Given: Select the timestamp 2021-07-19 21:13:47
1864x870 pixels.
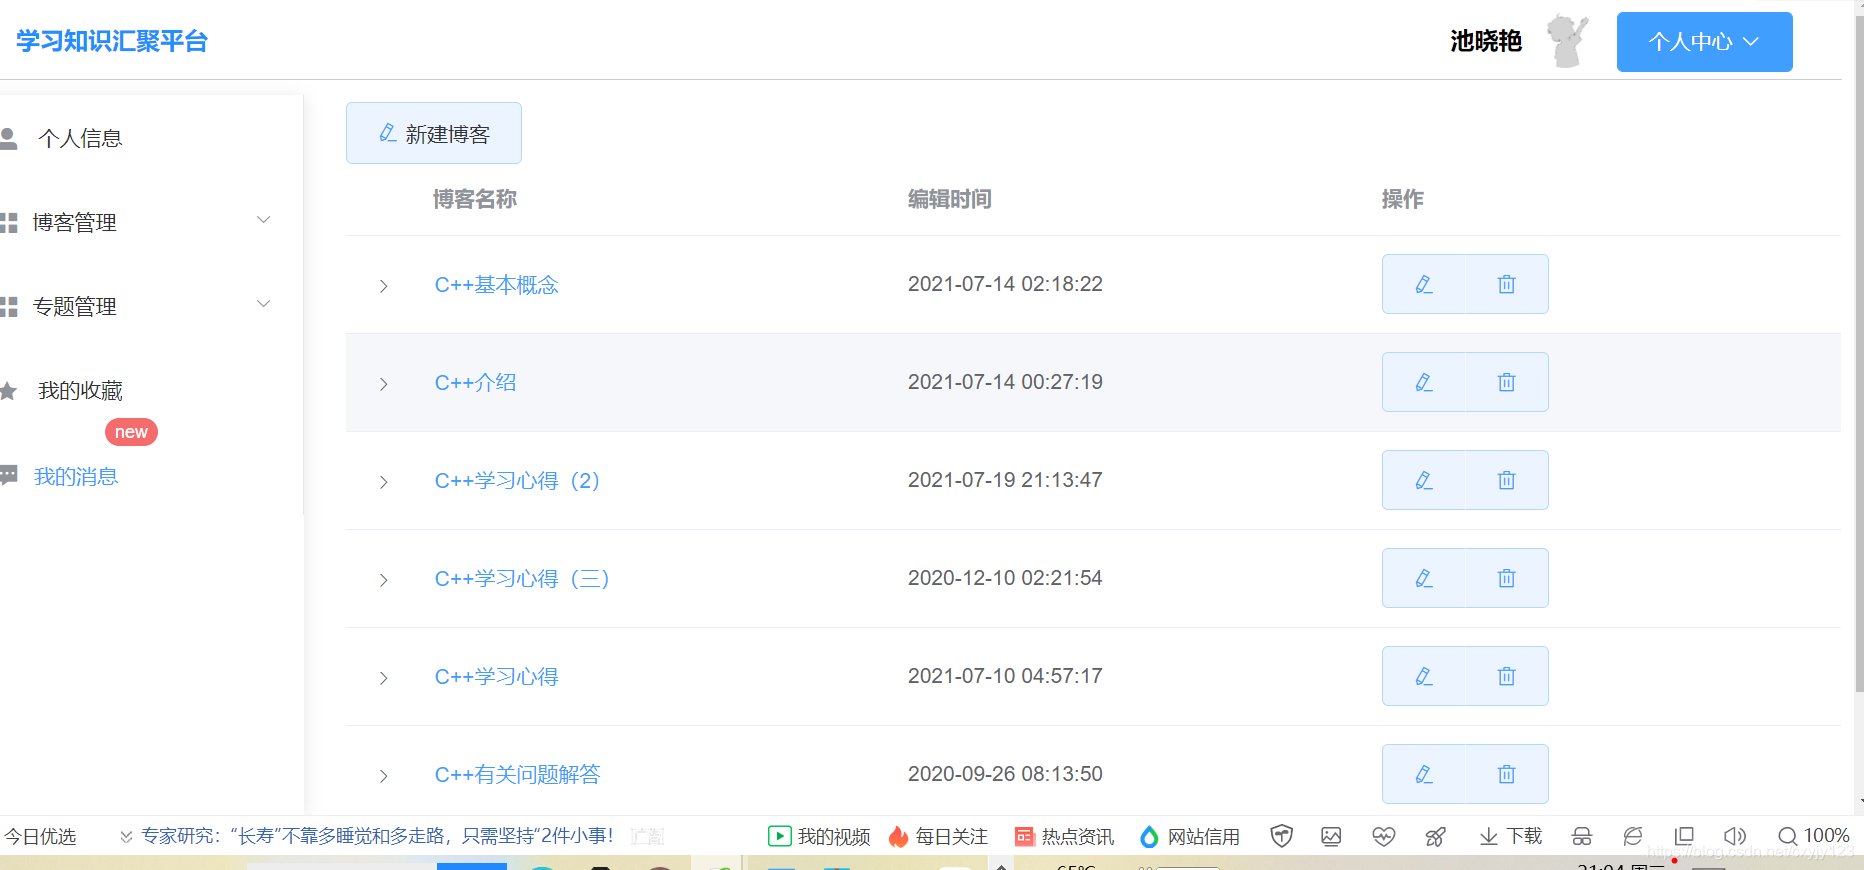Looking at the screenshot, I should click(x=1005, y=480).
